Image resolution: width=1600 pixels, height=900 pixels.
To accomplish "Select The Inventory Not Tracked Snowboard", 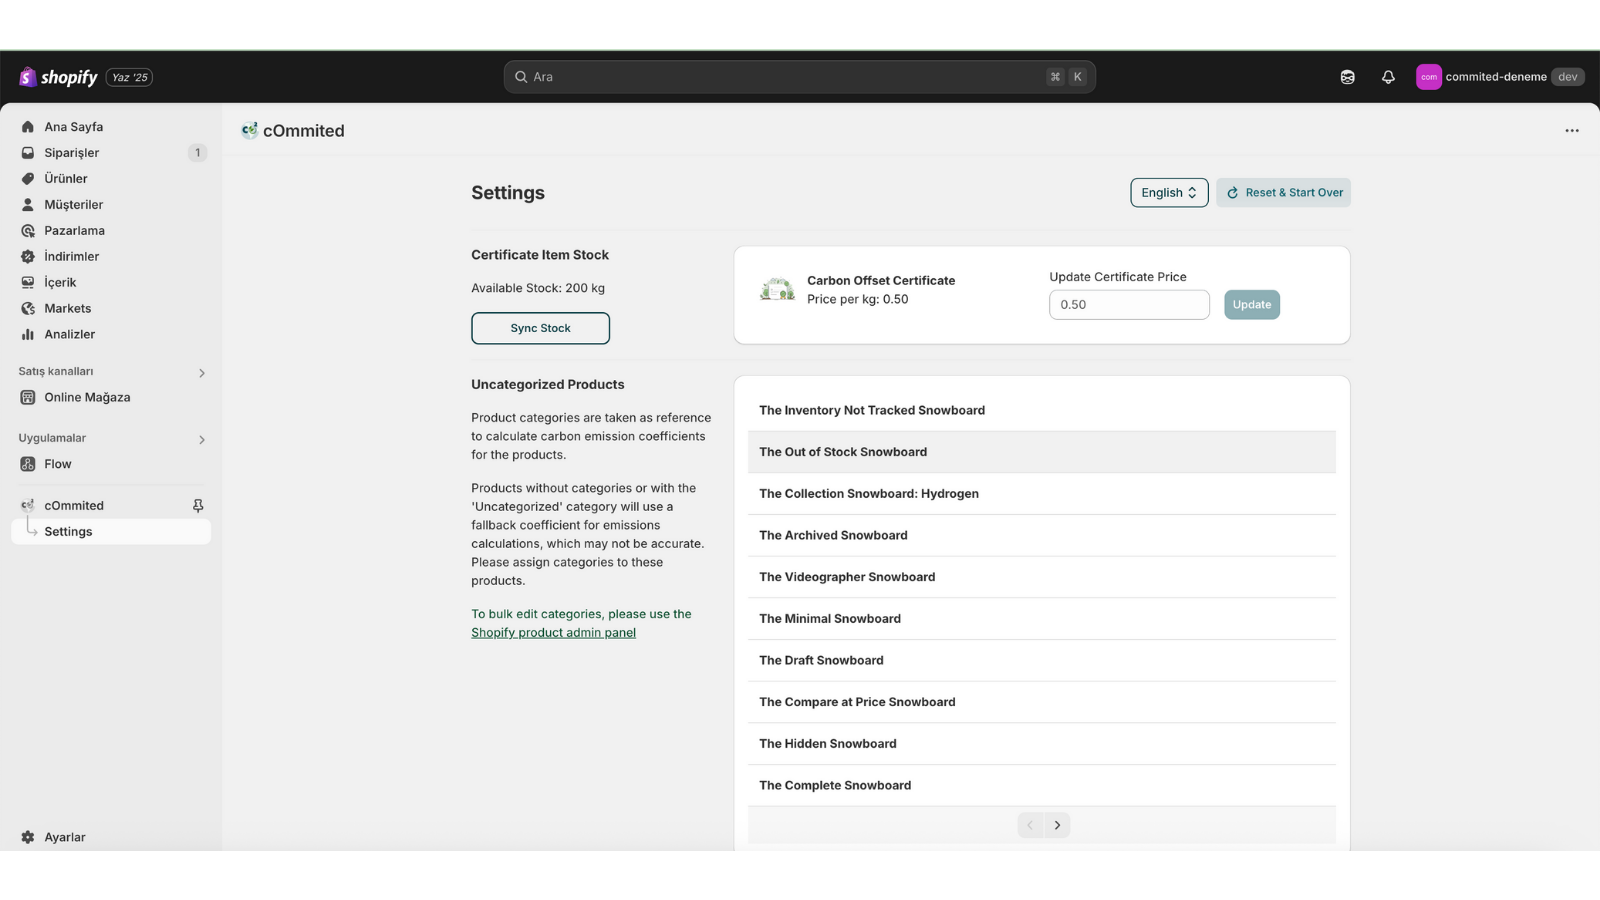I will (x=1041, y=411).
